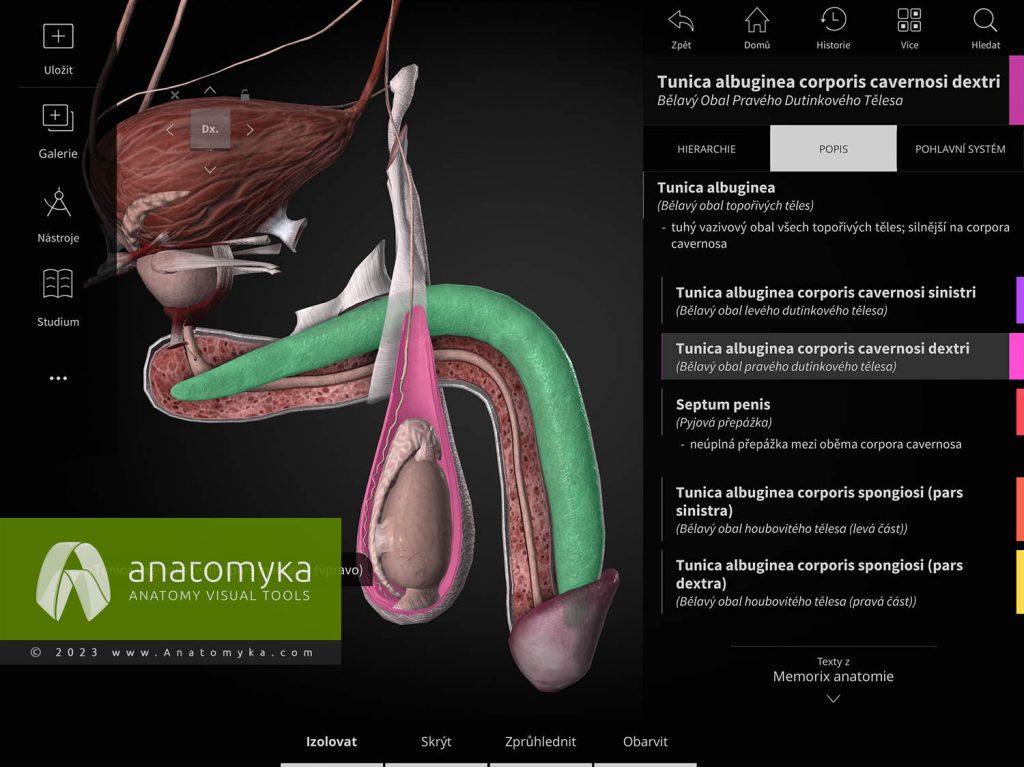Viewport: 1024px width, 767px height.
Task: Click the down chevron below Dx. label
Action: tap(210, 169)
